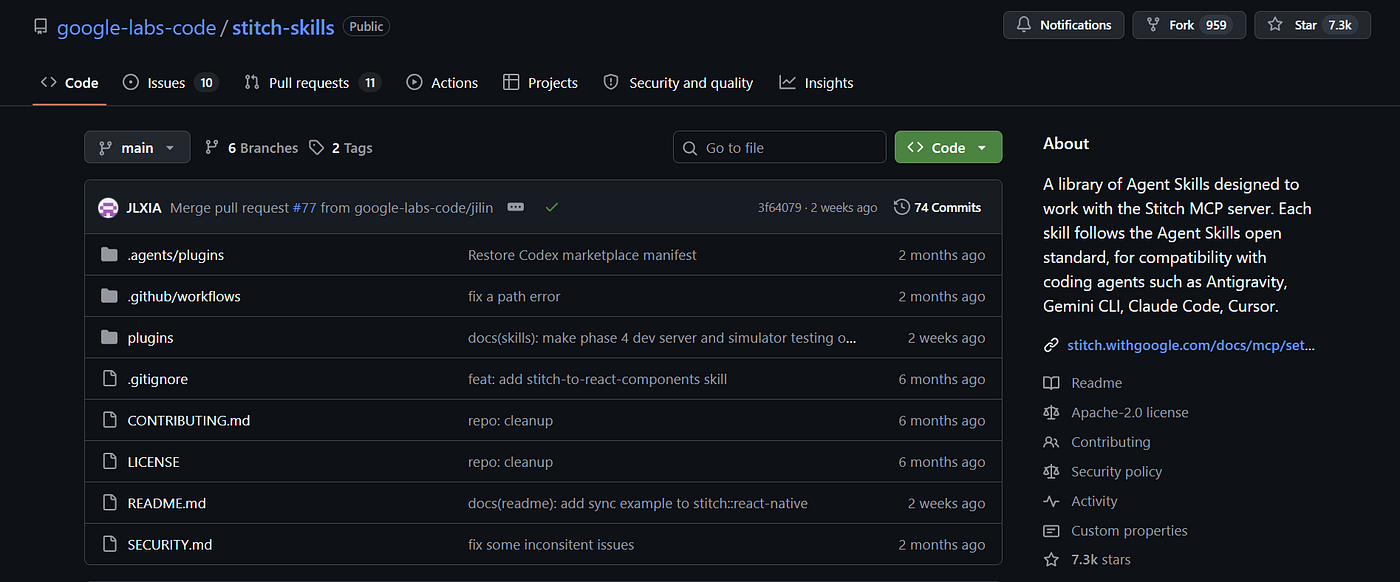Screen dimensions: 1400x582
Task: Open 'repo: cleanup' commit in the LICENSE row
Action: [x=510, y=462]
